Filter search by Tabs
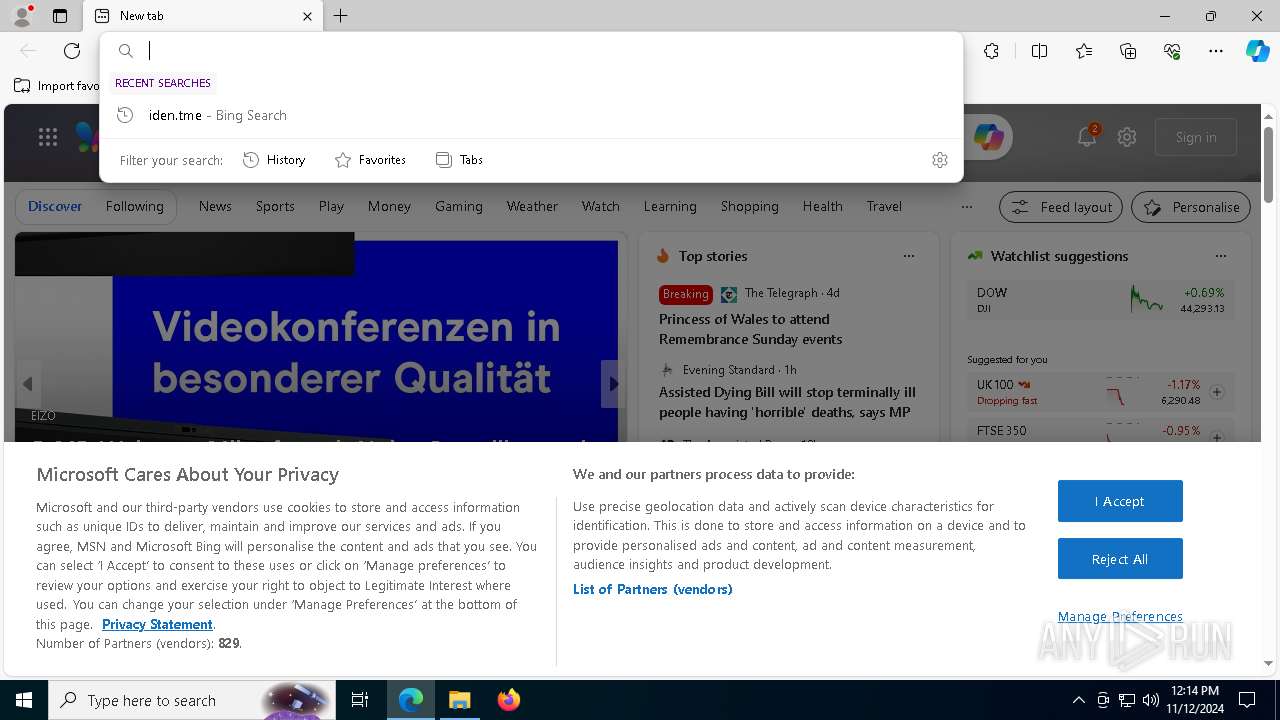Viewport: 1280px width, 720px height. pyautogui.click(x=459, y=160)
